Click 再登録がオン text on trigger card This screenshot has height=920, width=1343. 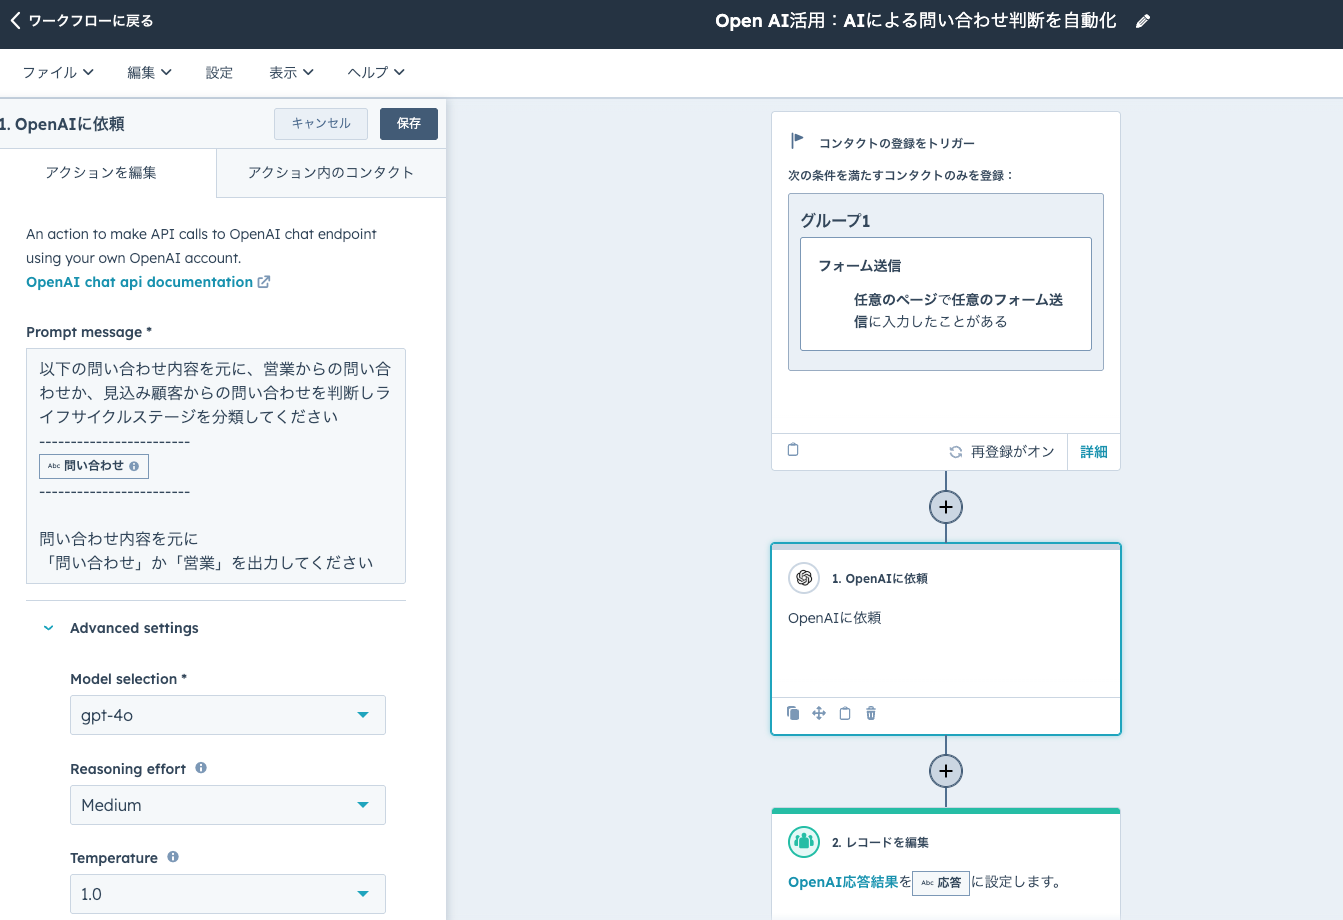[x=1013, y=452]
